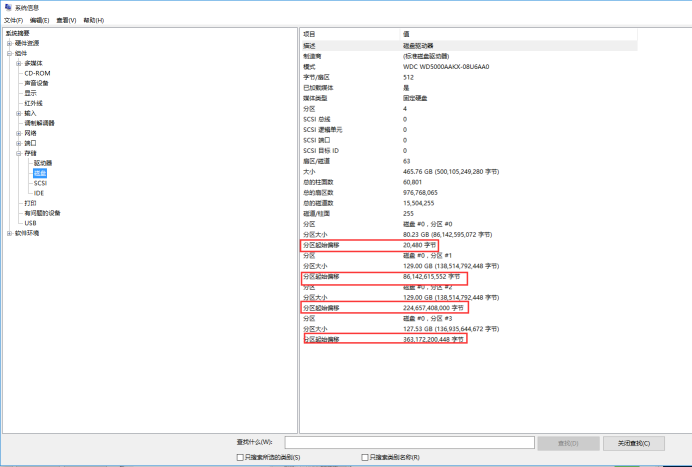Collapse the 存储 node minus box
This screenshot has width=692, height=467.
pos(19,153)
